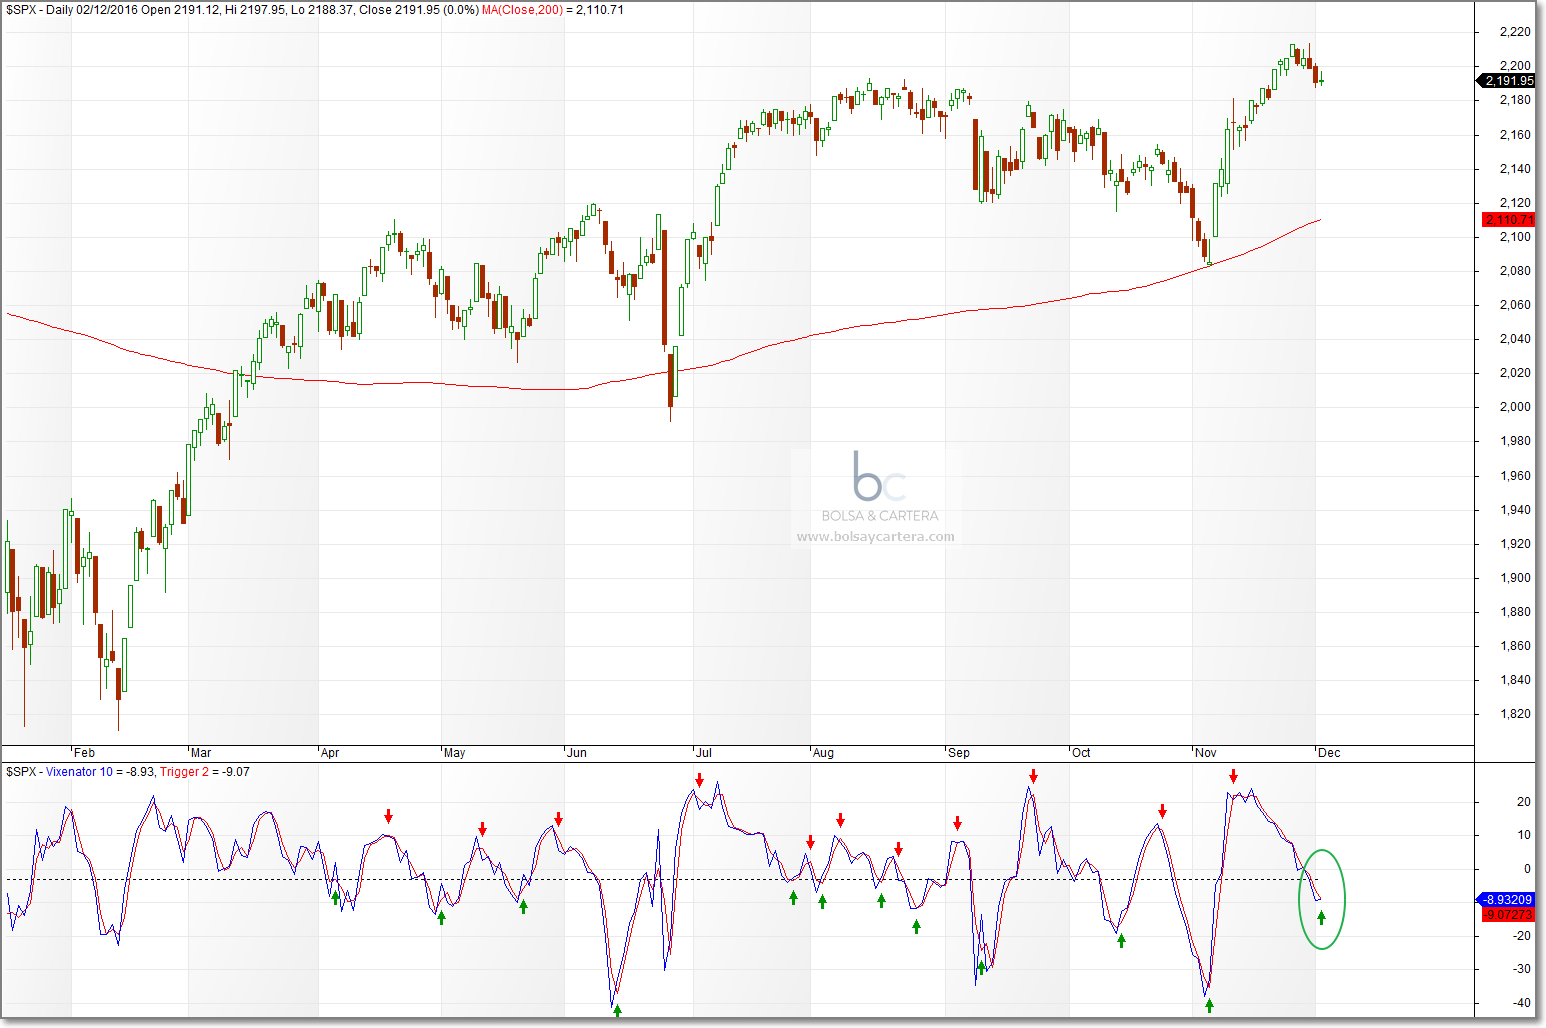Image resolution: width=1546 pixels, height=1028 pixels.
Task: Click the 1,820 price axis label
Action: (x=1516, y=714)
